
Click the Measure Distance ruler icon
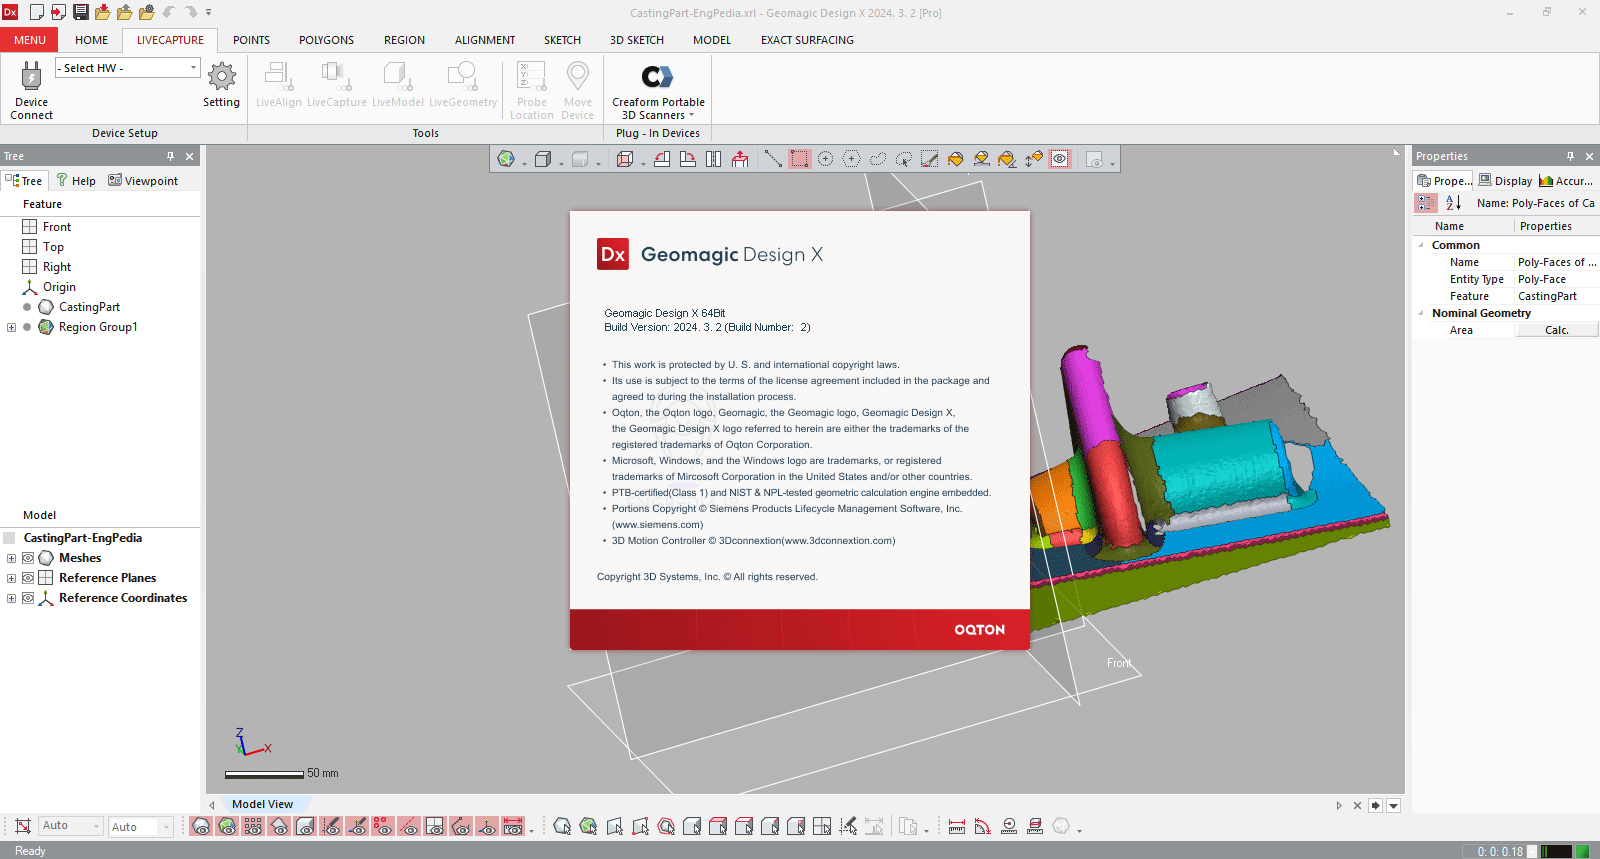[x=957, y=826]
